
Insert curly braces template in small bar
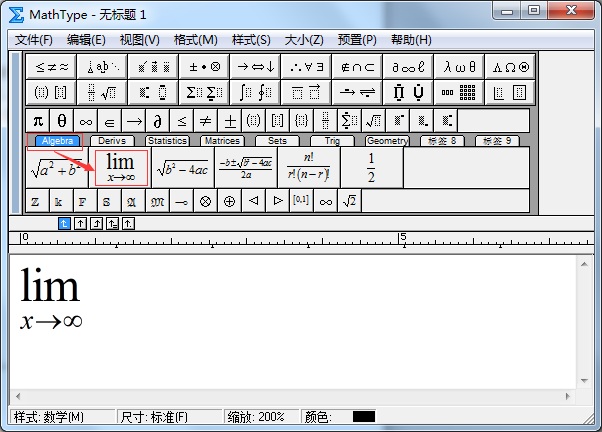click(301, 121)
